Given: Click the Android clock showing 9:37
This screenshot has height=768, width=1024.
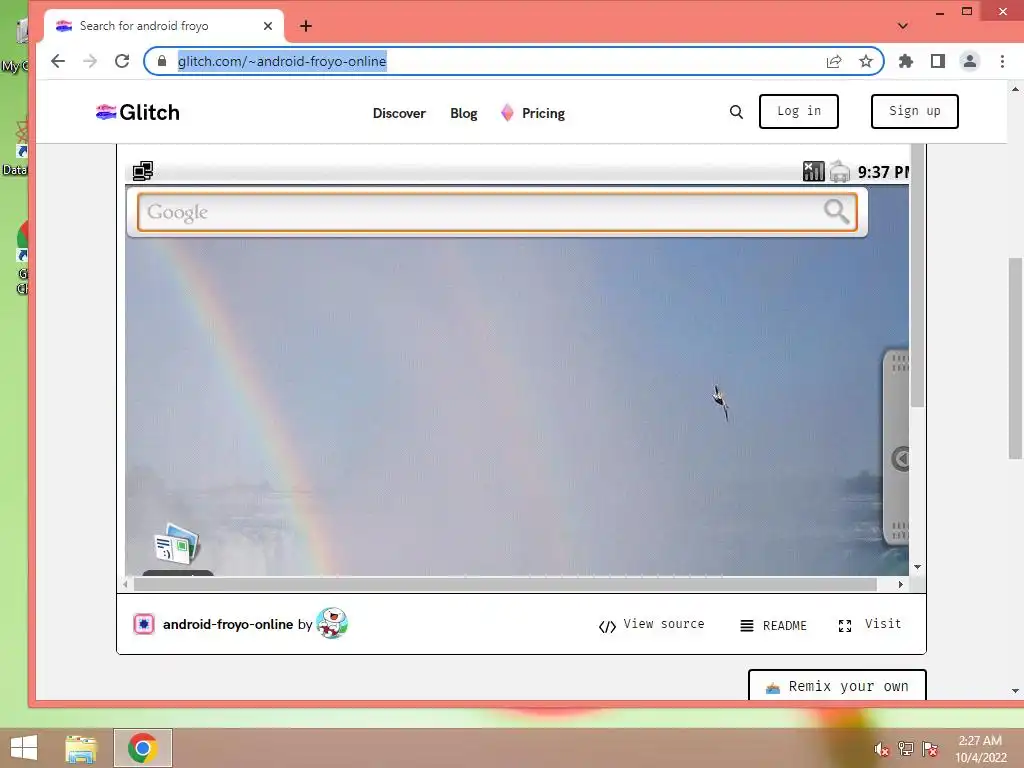Looking at the screenshot, I should [883, 172].
